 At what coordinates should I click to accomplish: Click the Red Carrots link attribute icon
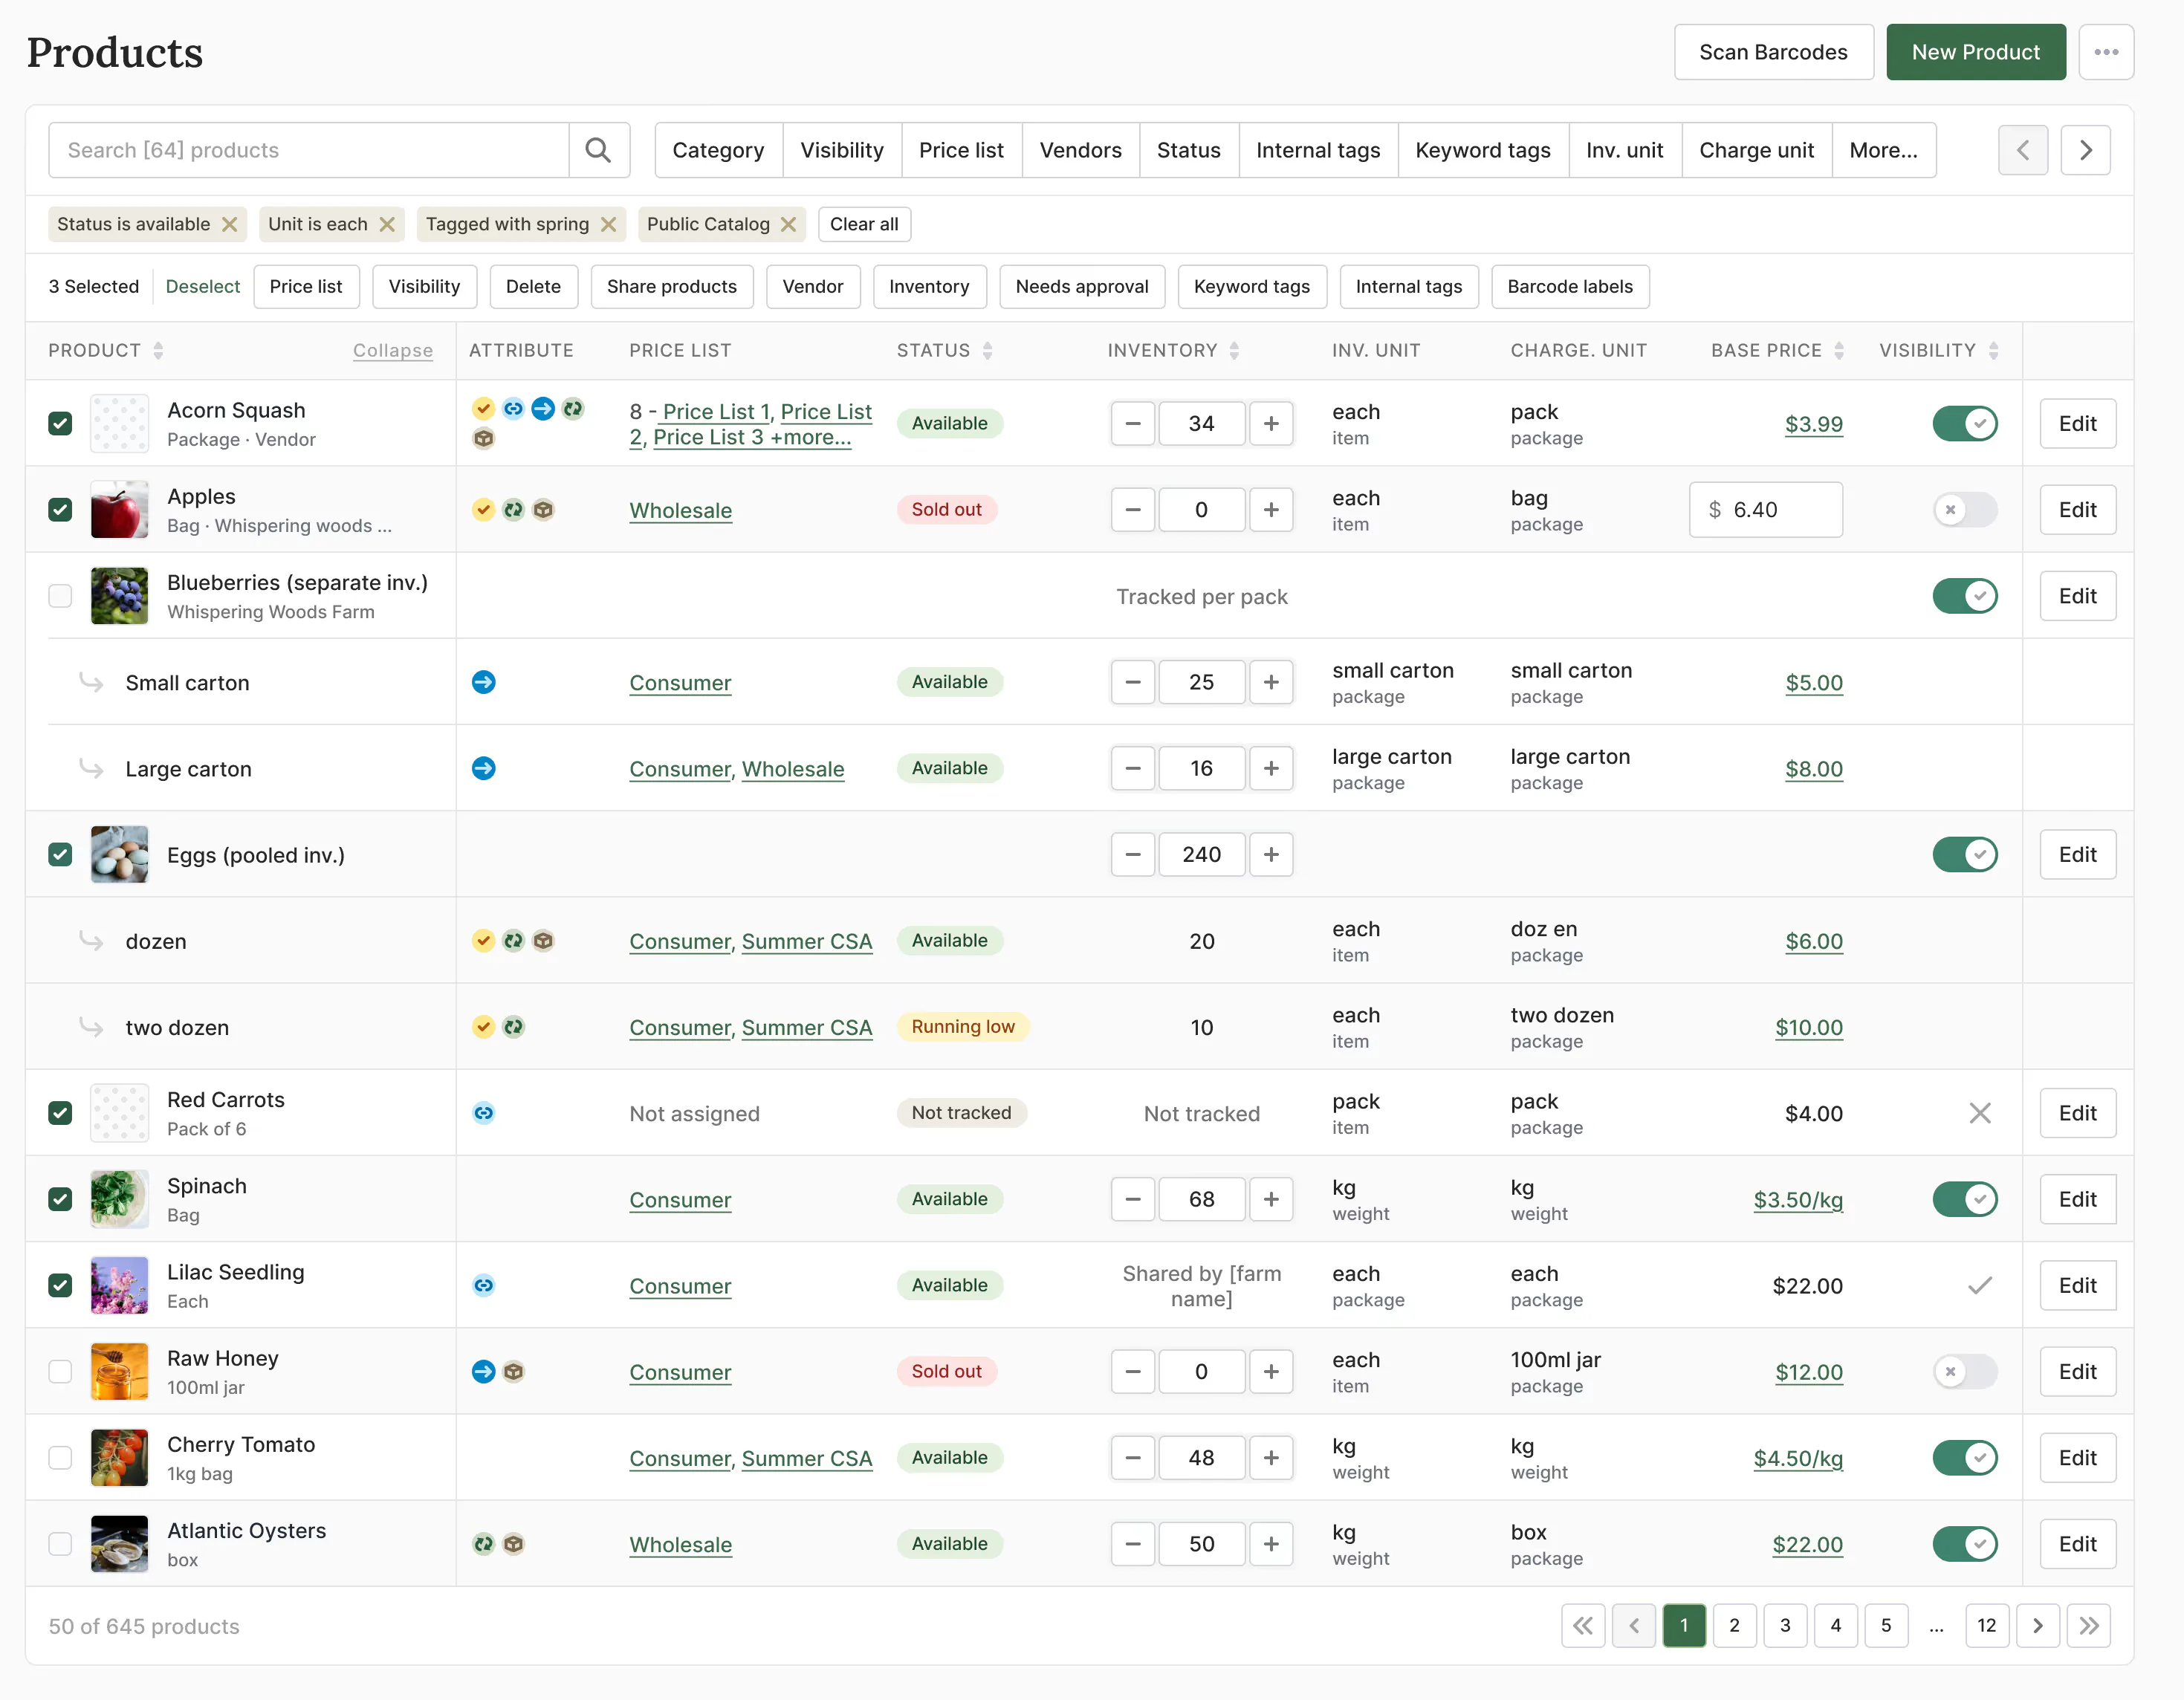pos(484,1113)
